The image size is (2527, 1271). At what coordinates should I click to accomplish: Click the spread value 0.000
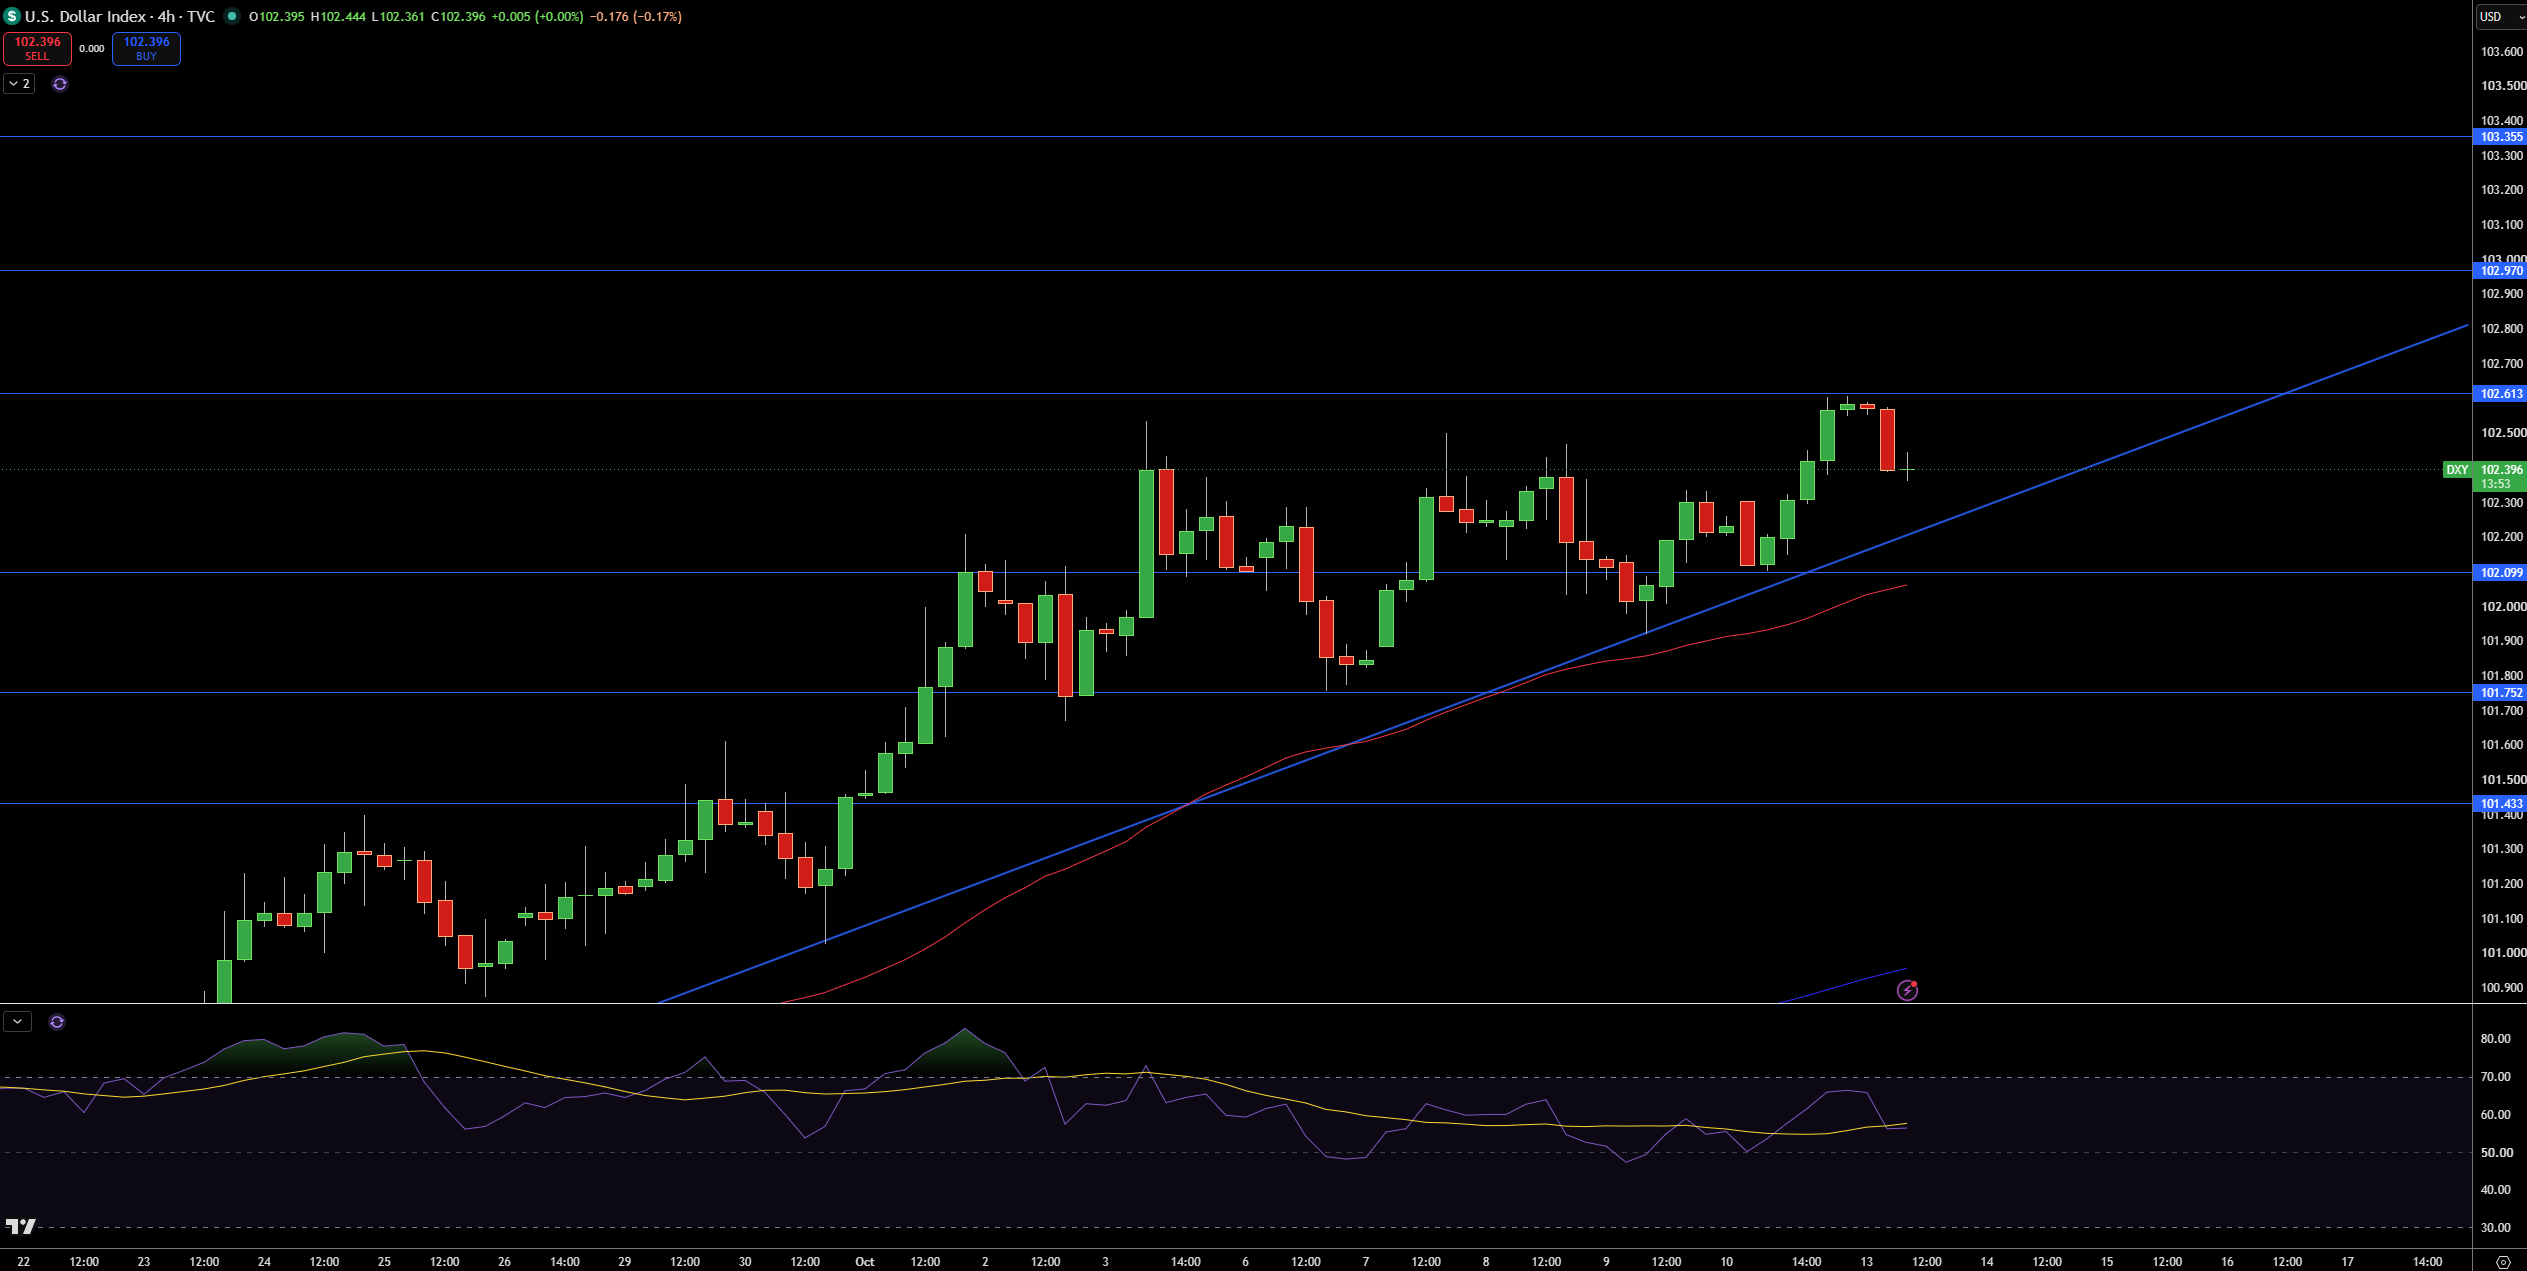click(x=92, y=49)
